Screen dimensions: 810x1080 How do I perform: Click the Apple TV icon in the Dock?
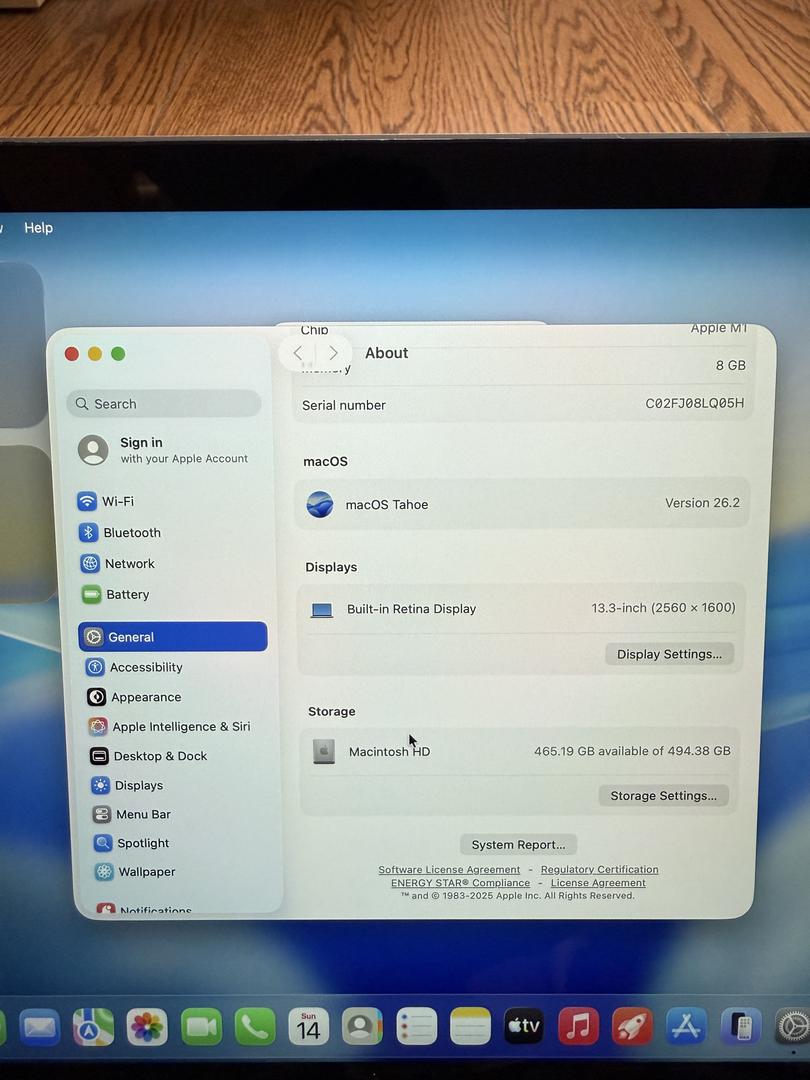pos(523,1026)
